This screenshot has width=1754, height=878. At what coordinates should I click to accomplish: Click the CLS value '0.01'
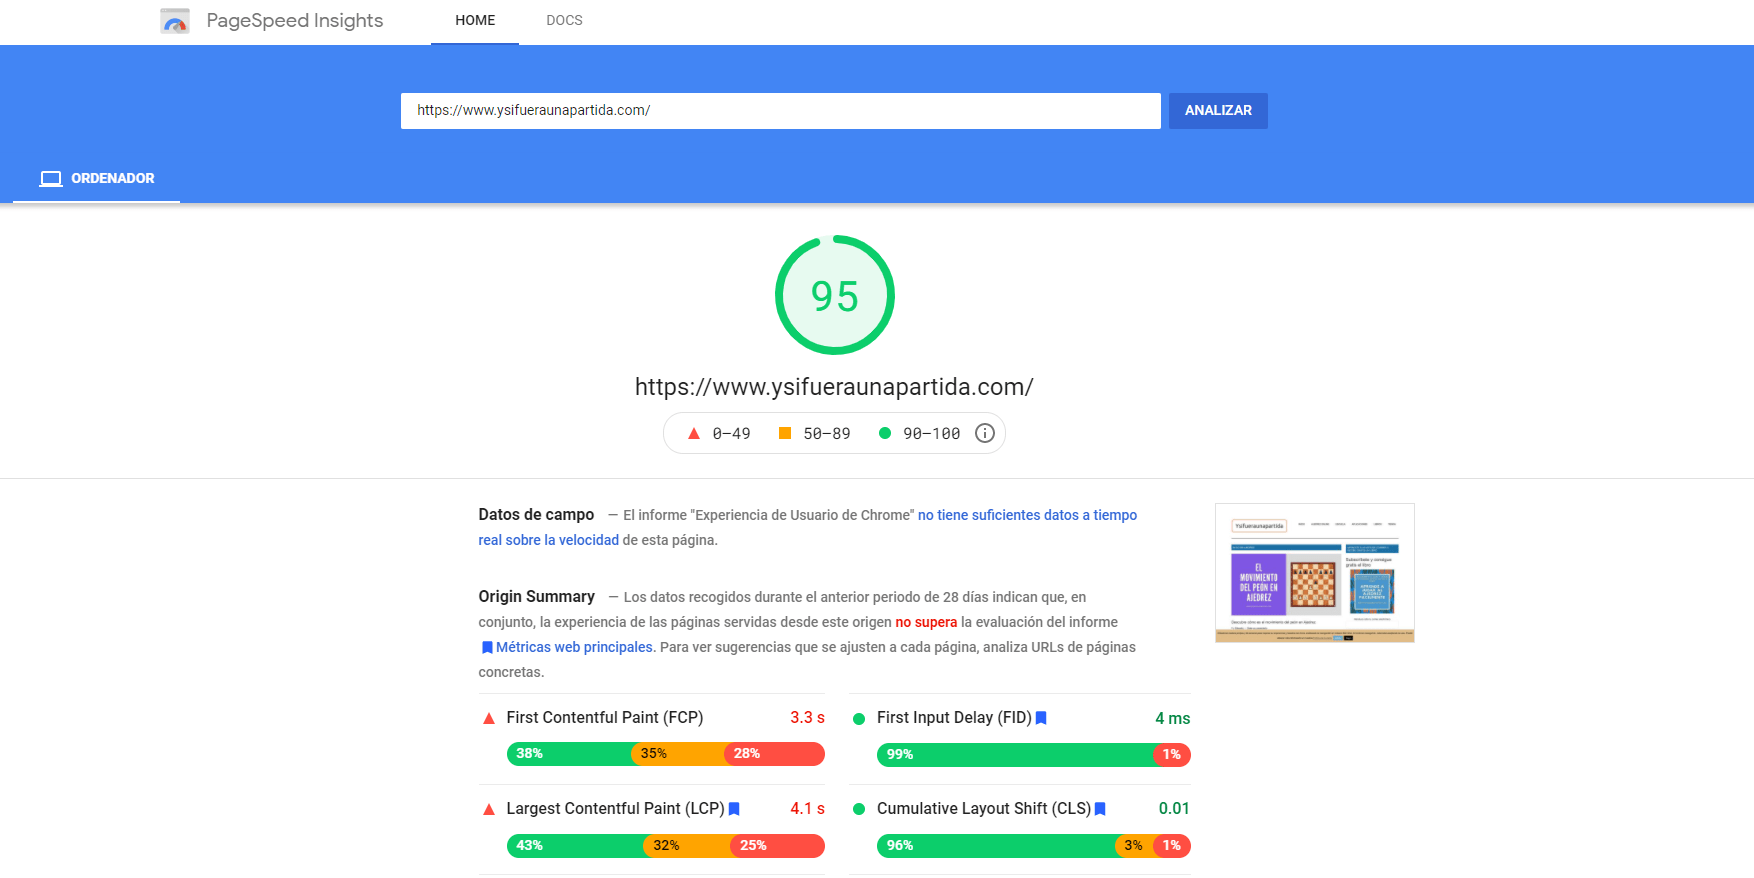[1174, 809]
